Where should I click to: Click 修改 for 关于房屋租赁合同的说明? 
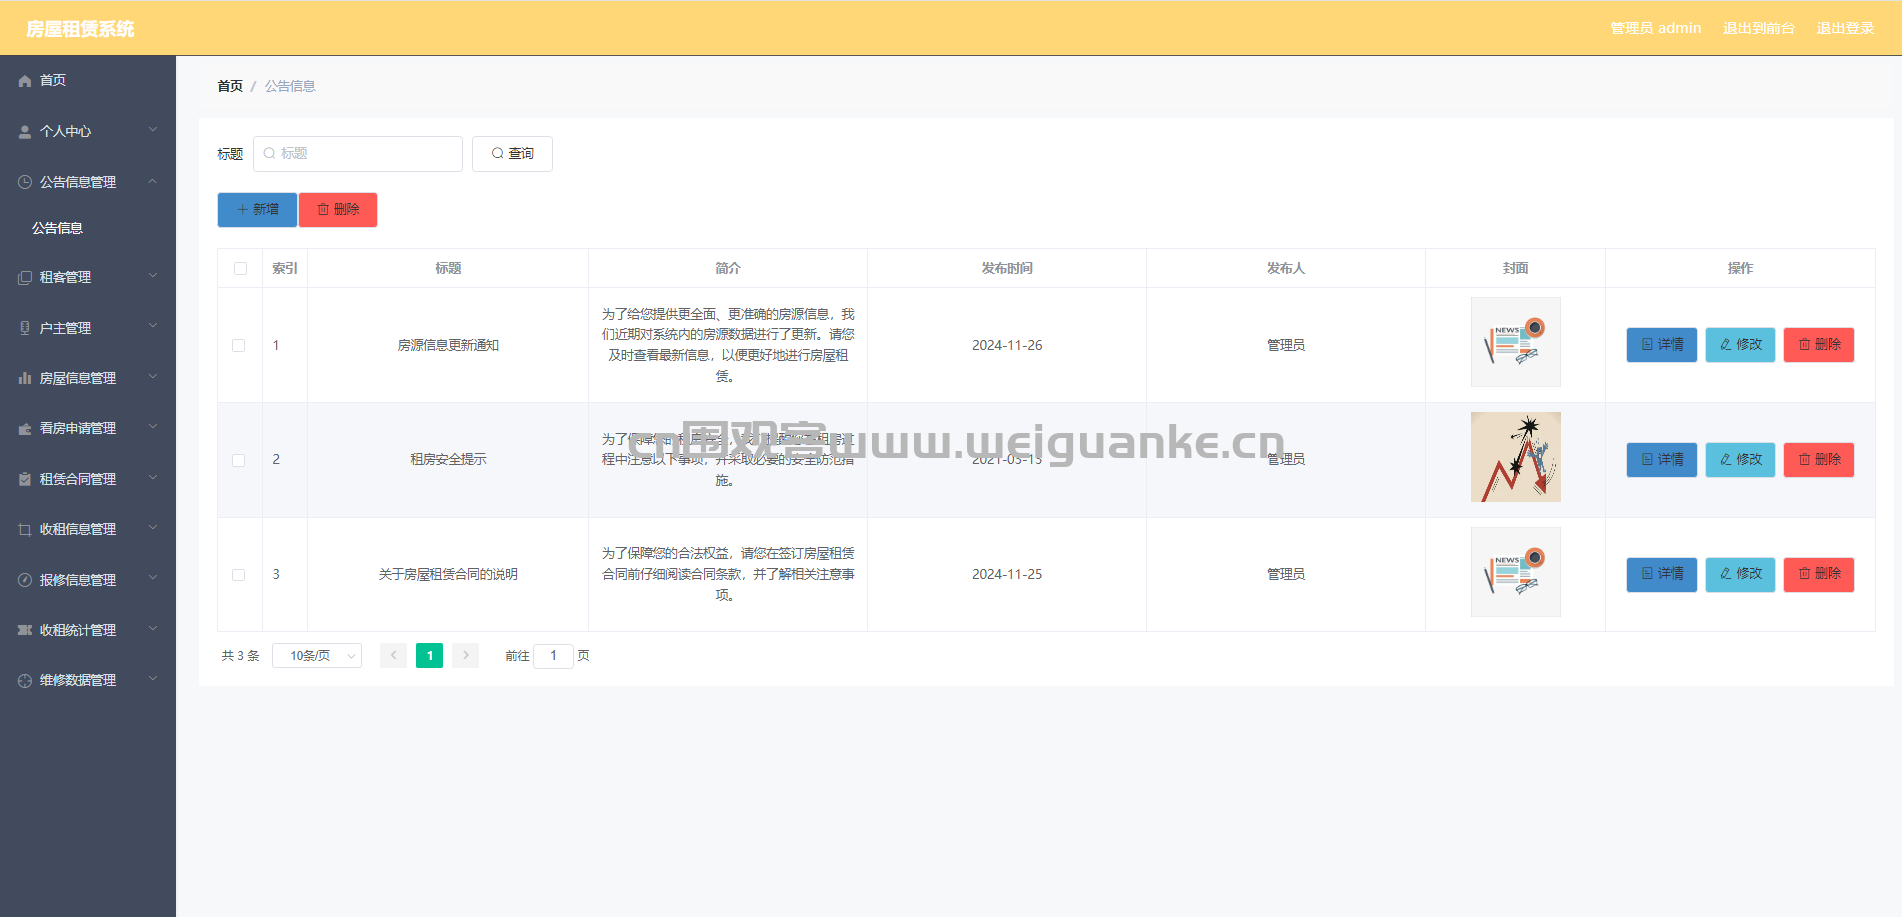point(1740,574)
